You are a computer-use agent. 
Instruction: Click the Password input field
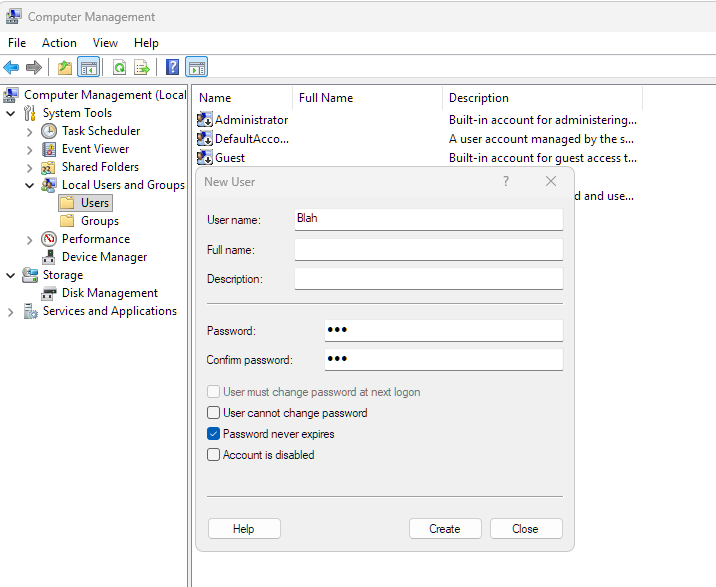coord(444,330)
